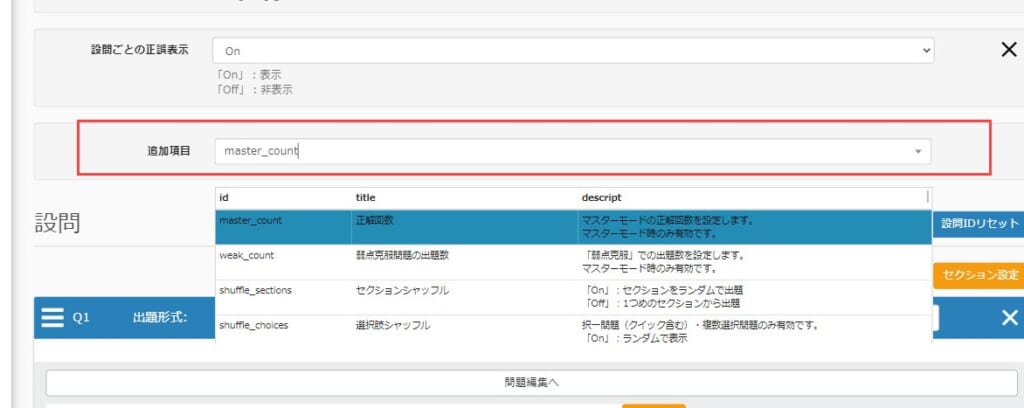
Task: Click the Q1 hamburger menu icon
Action: [53, 318]
